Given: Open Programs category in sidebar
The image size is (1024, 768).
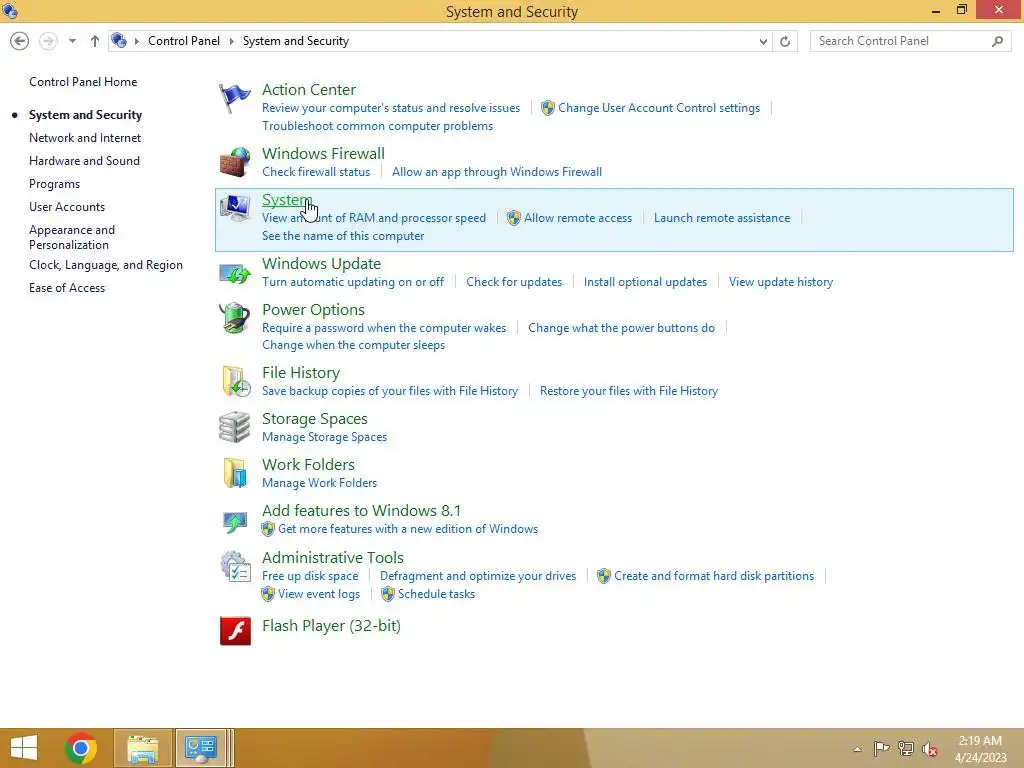Looking at the screenshot, I should [x=54, y=184].
